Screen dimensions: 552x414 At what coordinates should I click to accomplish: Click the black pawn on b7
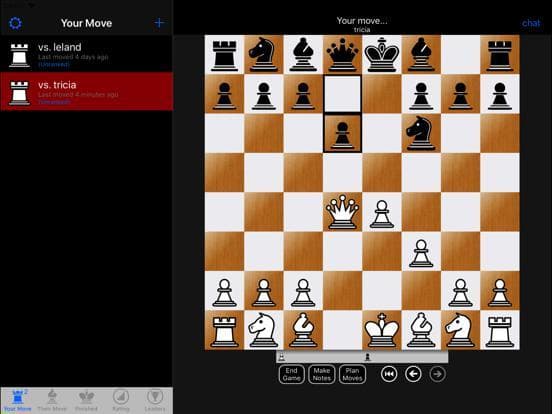coord(264,95)
